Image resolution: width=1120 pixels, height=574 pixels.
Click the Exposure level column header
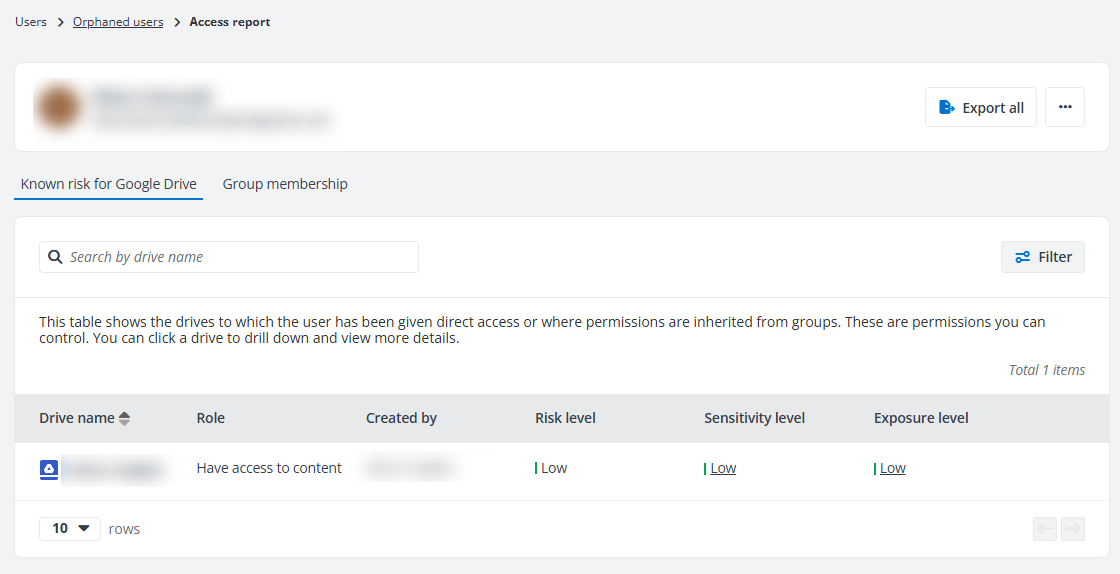pyautogui.click(x=921, y=418)
